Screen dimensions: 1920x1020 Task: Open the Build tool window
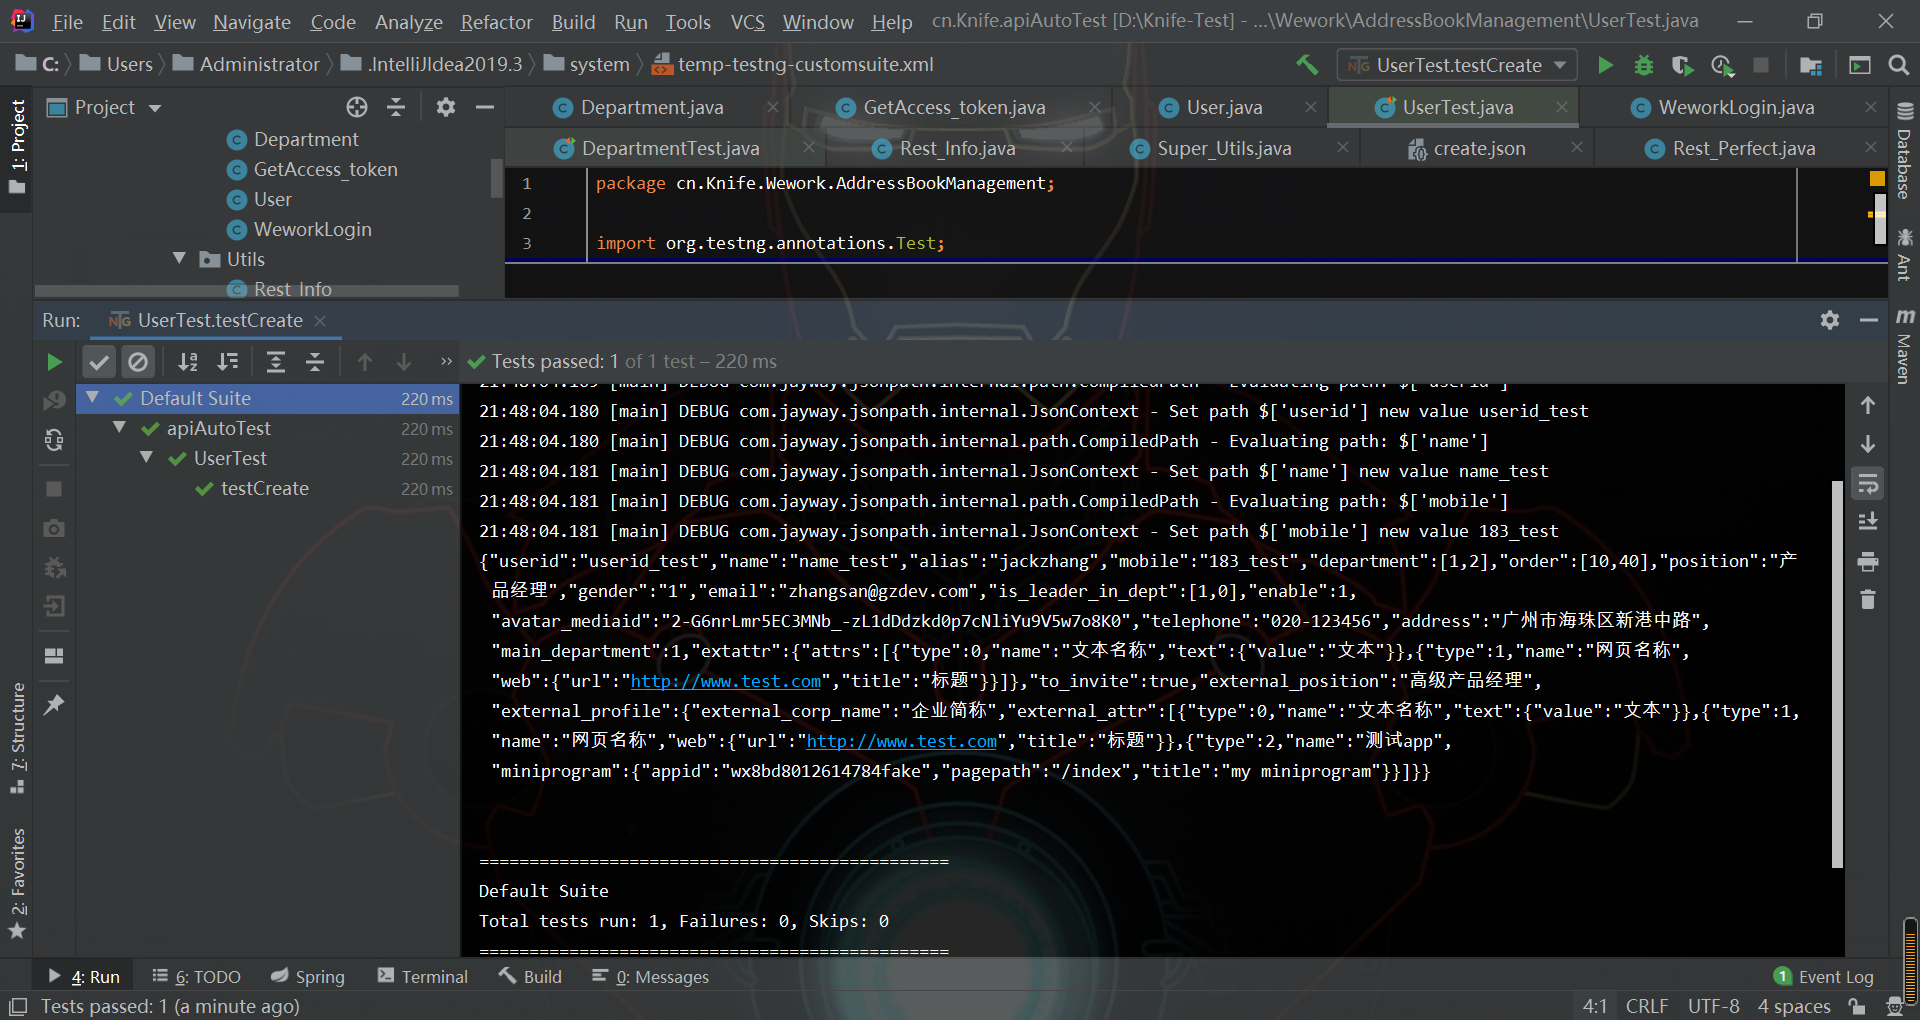(531, 977)
